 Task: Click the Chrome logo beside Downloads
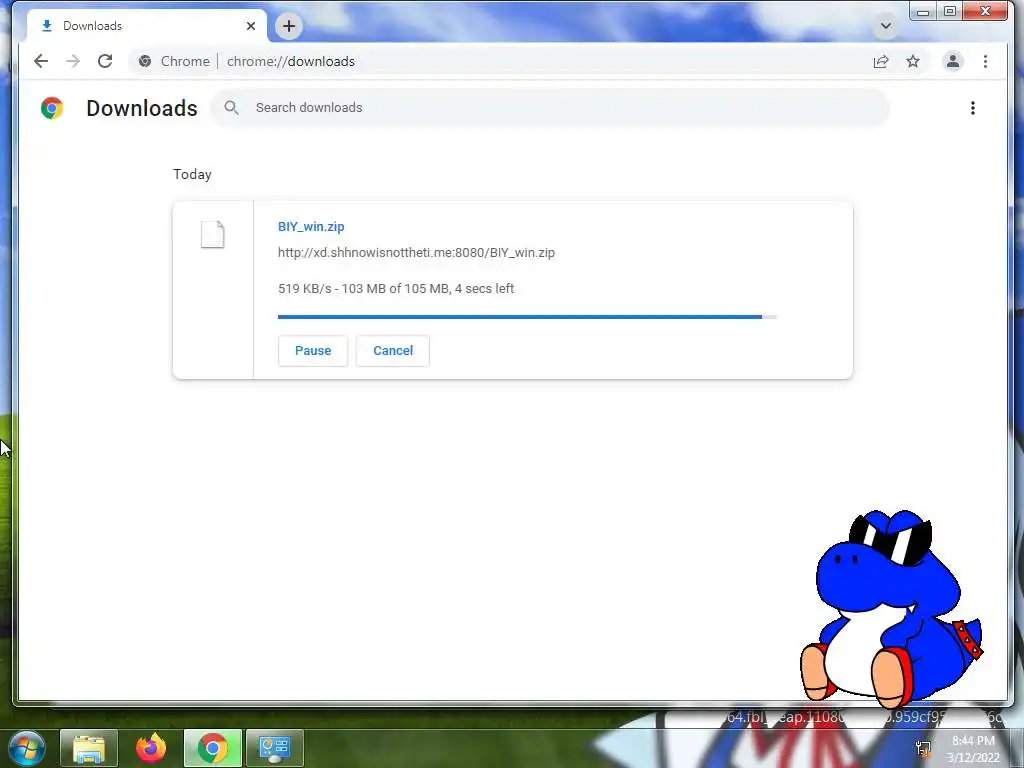click(52, 108)
